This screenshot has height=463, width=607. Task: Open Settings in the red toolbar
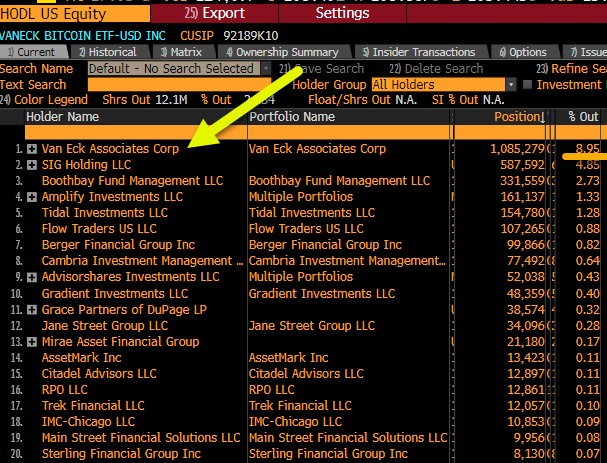(x=342, y=14)
